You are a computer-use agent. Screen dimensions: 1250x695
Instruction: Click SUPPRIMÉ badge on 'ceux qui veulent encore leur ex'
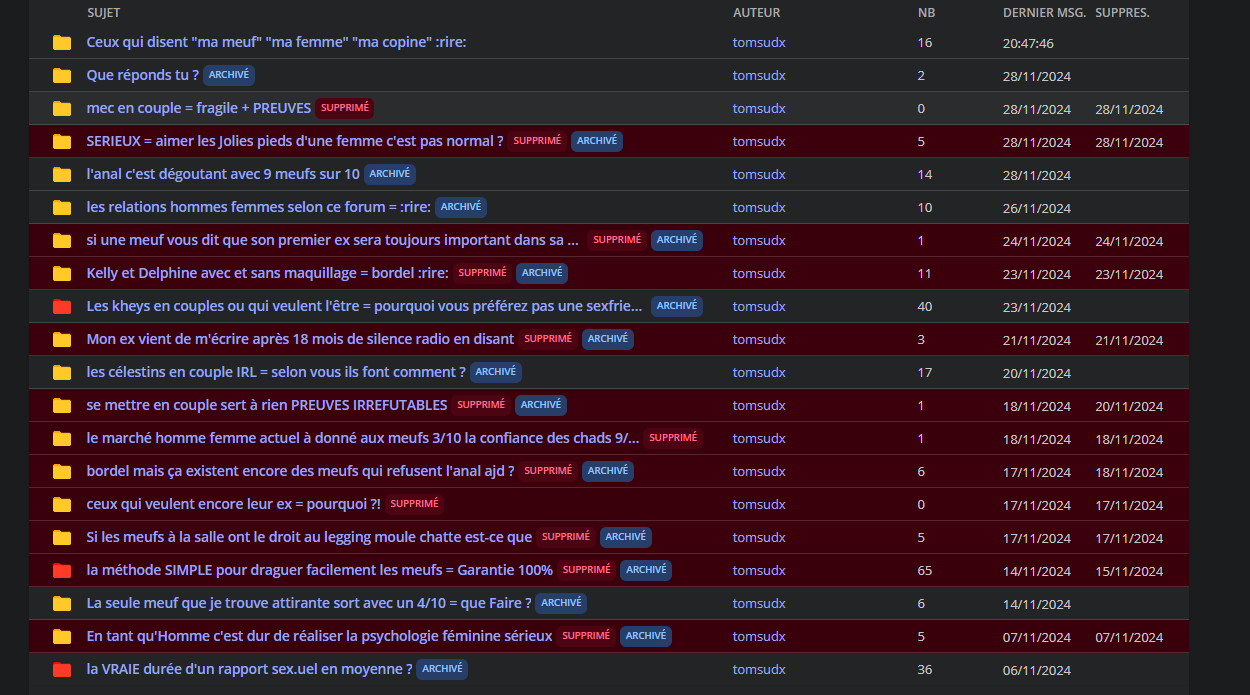tap(414, 504)
